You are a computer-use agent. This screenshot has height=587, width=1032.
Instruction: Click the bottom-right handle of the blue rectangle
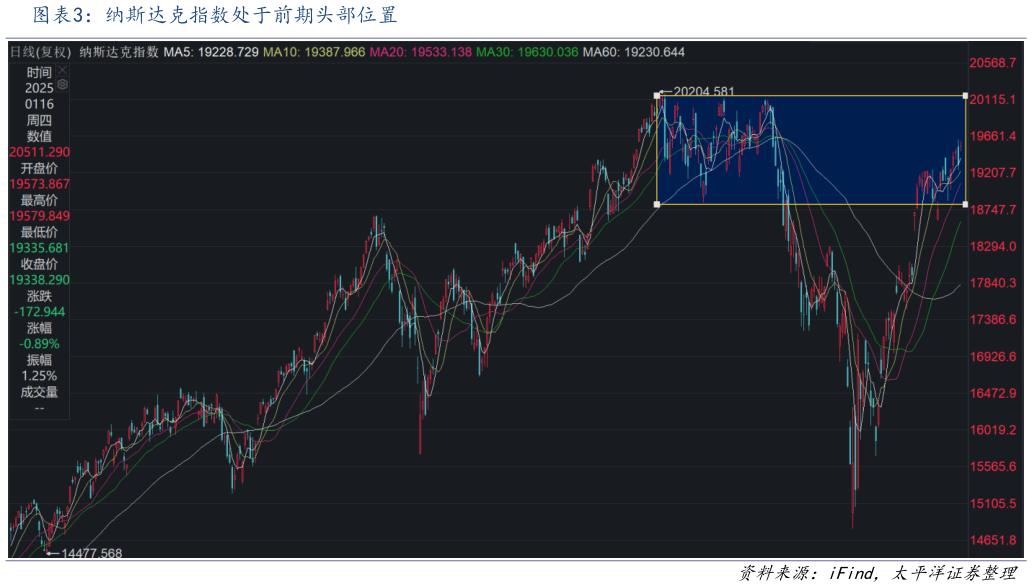coord(965,204)
